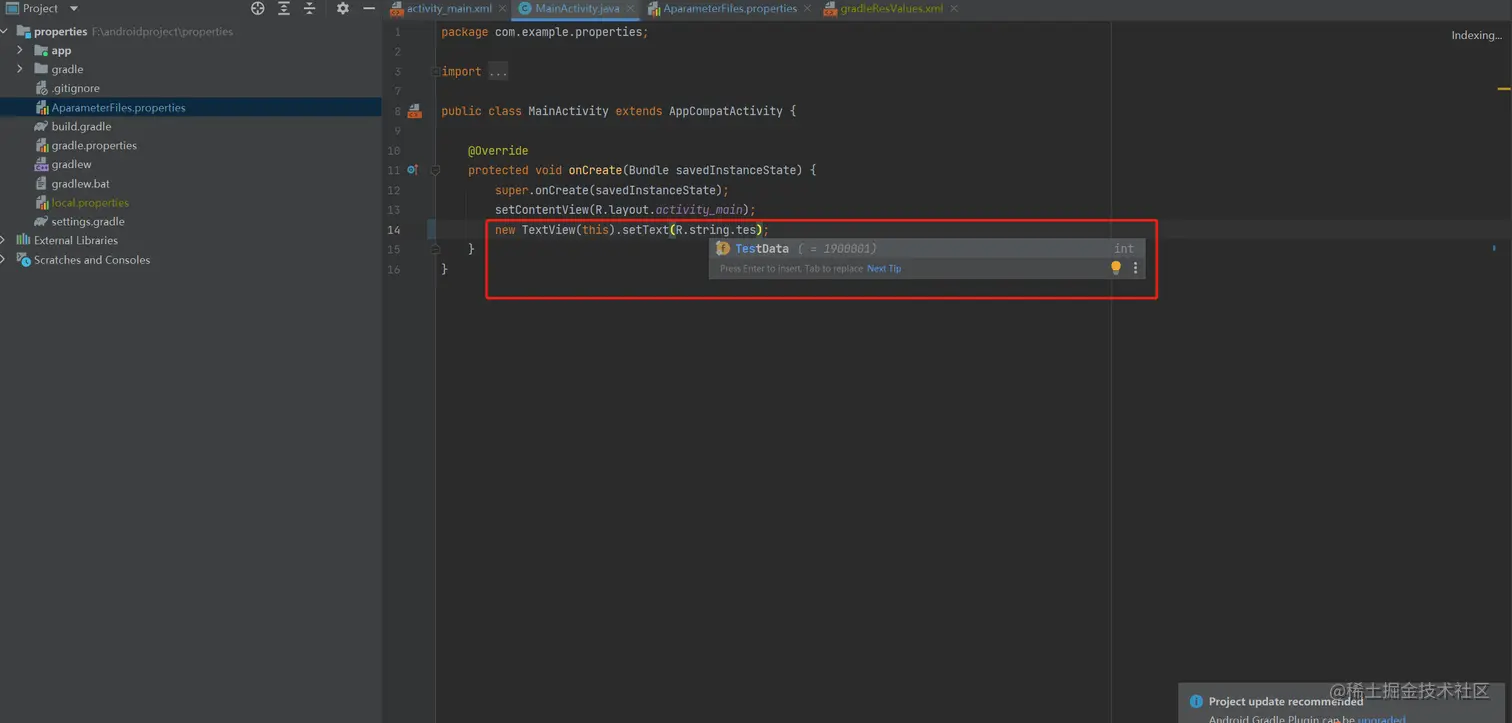
Task: Click R.string.tes text on line 14
Action: pyautogui.click(x=716, y=230)
